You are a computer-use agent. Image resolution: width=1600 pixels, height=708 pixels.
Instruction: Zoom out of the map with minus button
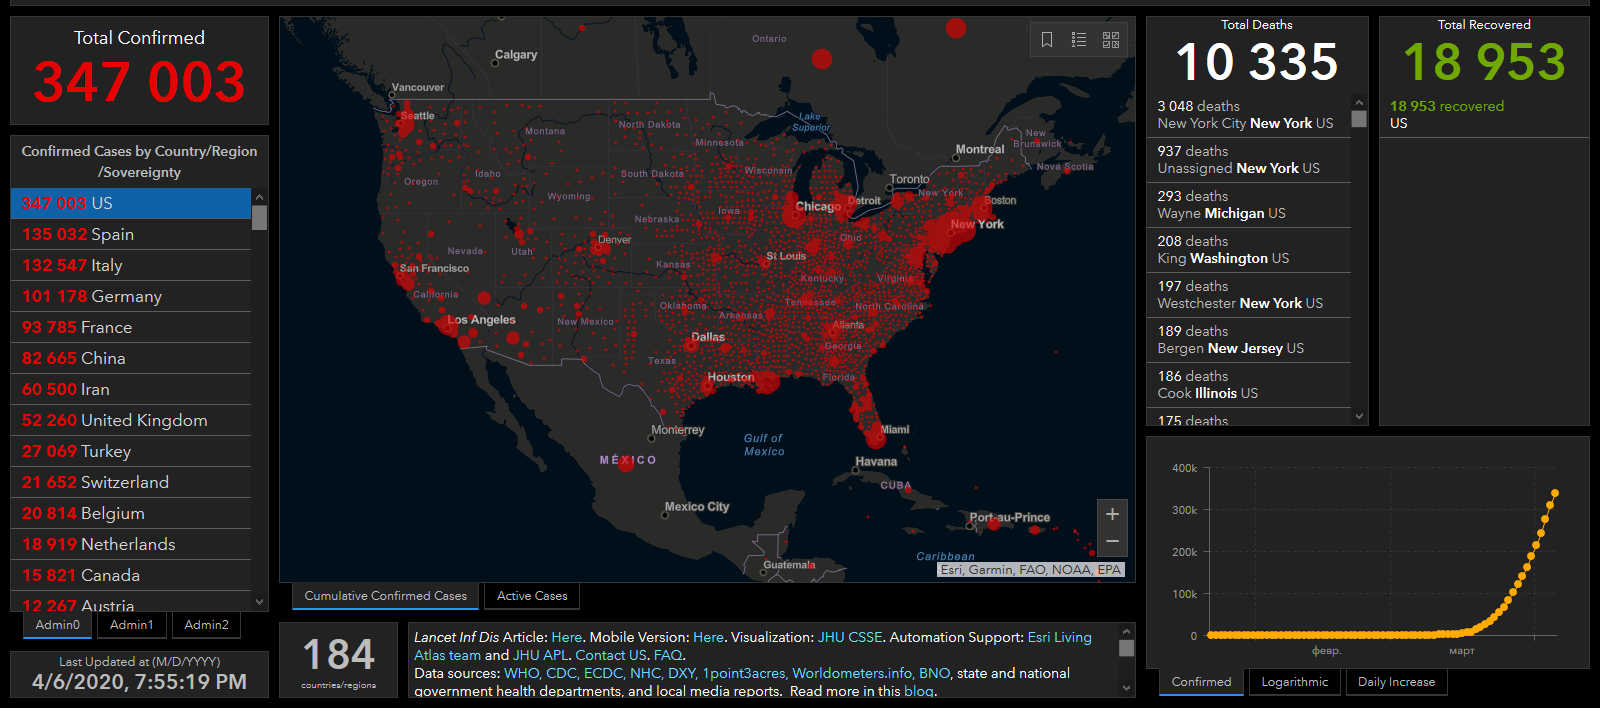[x=1112, y=541]
